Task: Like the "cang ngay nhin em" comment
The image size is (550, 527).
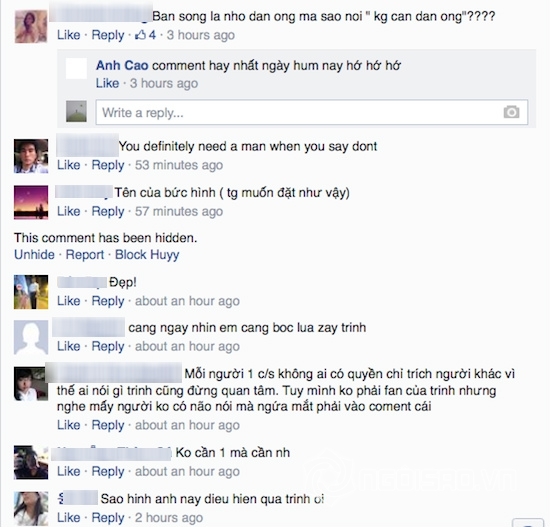Action: (68, 346)
